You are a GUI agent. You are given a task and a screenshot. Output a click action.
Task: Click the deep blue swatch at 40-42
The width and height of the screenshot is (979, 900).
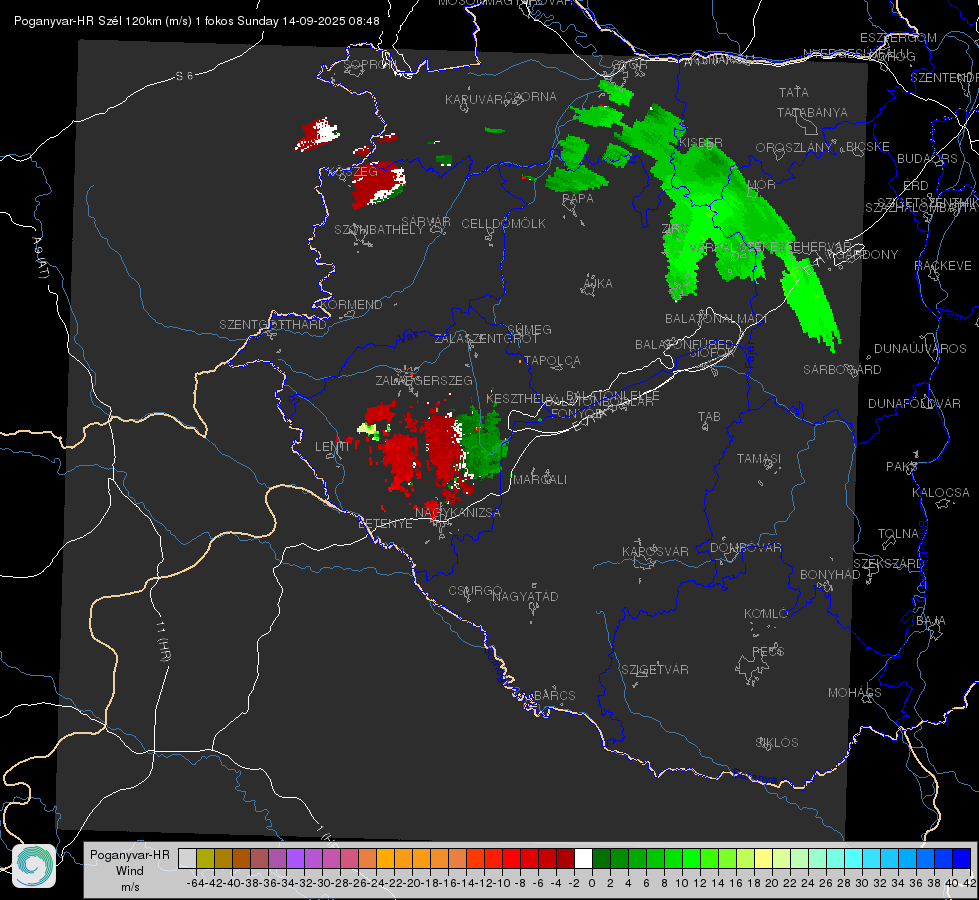(x=962, y=858)
